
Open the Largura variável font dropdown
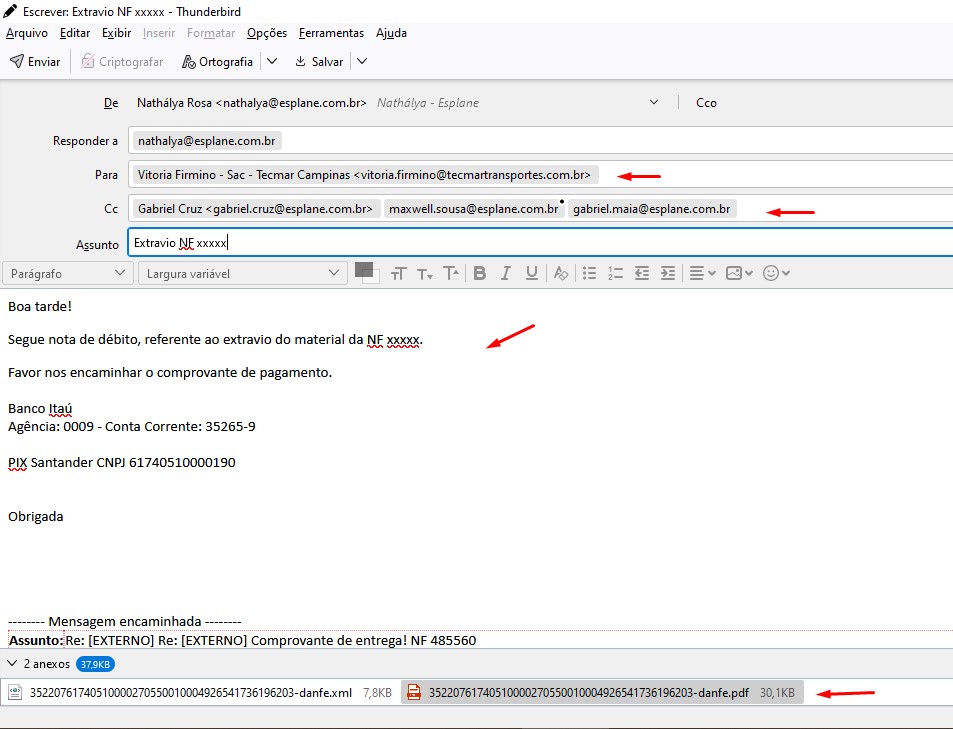coord(242,273)
